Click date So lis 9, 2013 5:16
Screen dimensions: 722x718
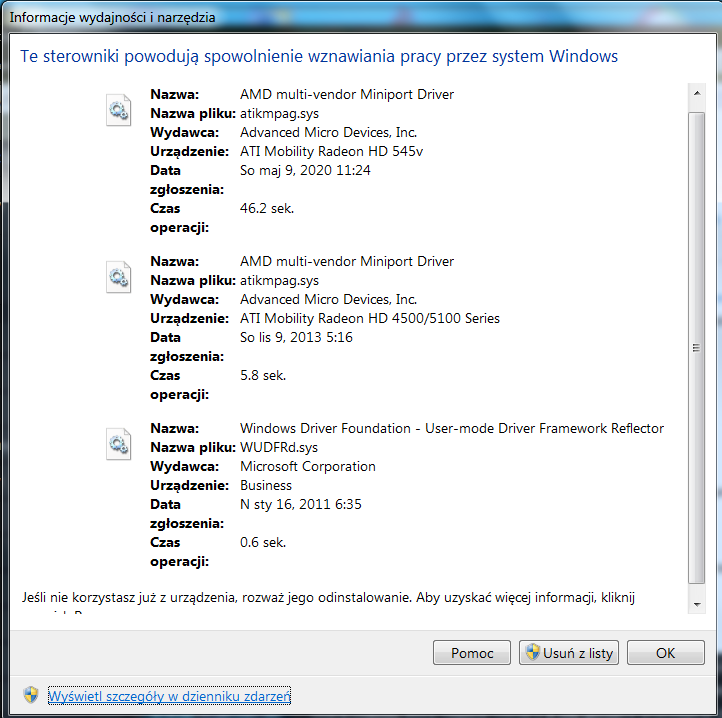point(296,337)
